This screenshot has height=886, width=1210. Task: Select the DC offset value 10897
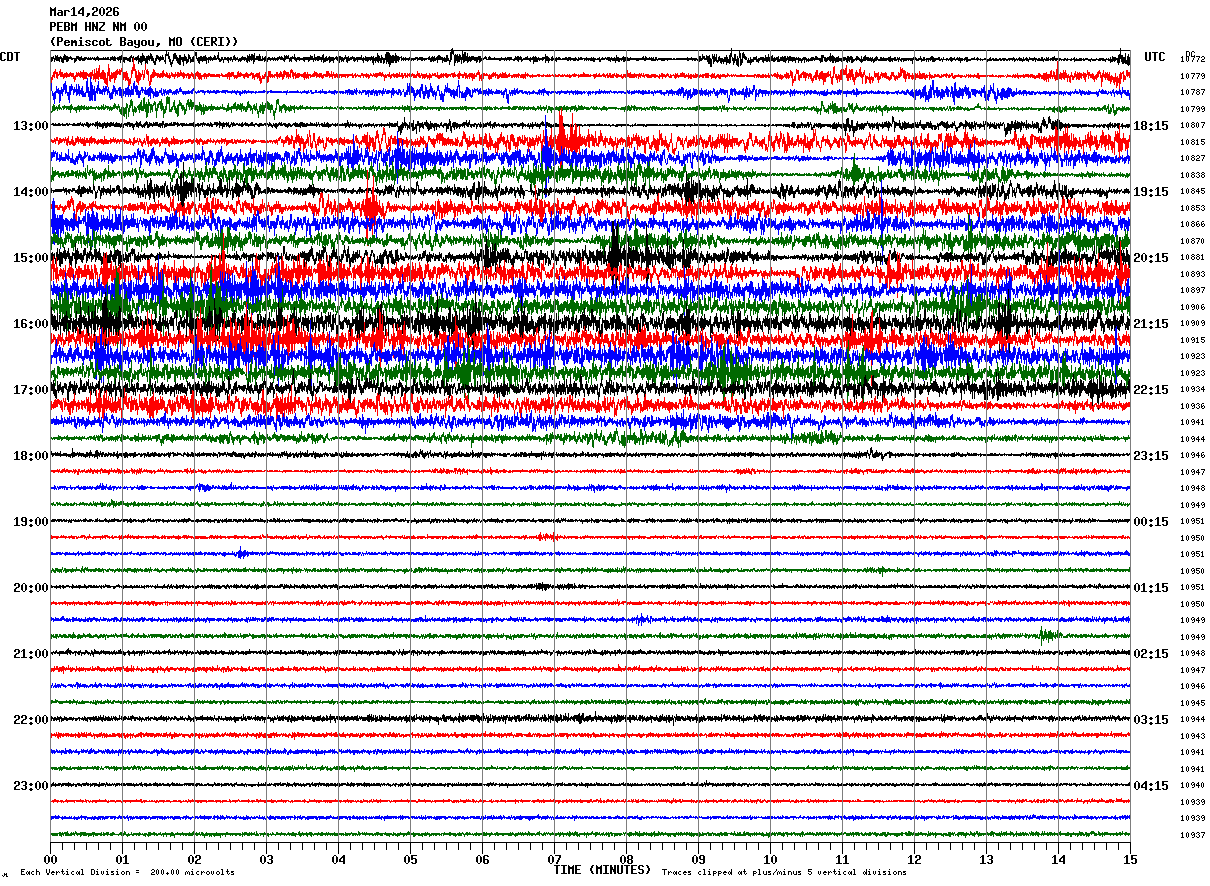click(1192, 290)
